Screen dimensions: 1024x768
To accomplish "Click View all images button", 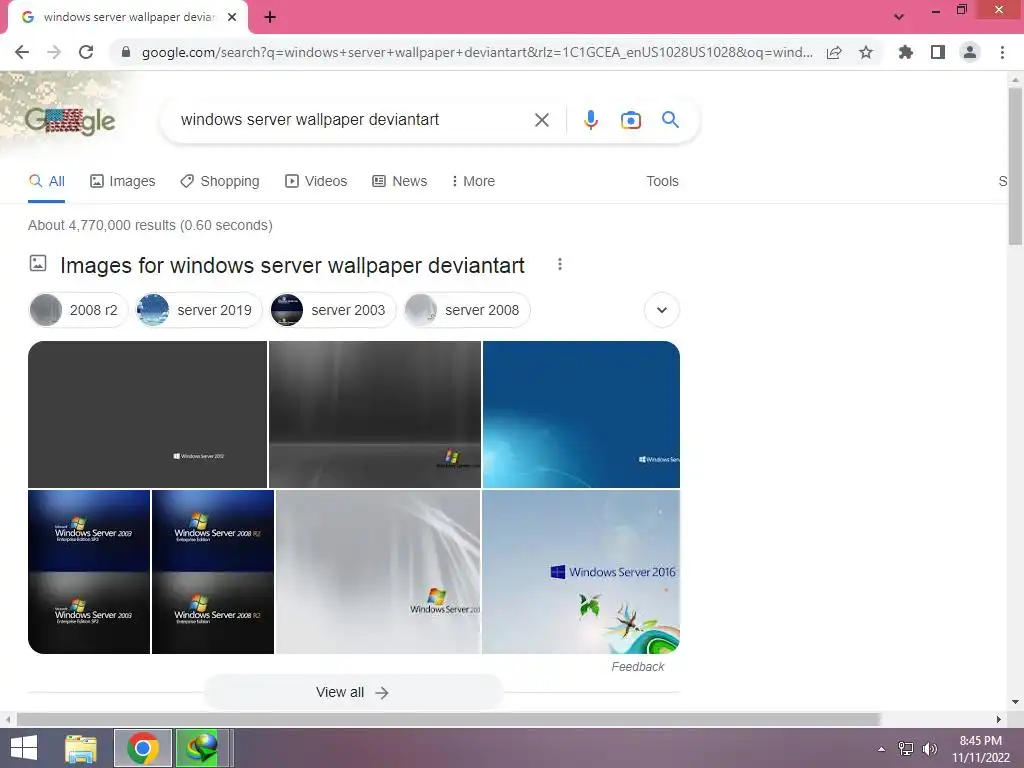I will point(353,692).
